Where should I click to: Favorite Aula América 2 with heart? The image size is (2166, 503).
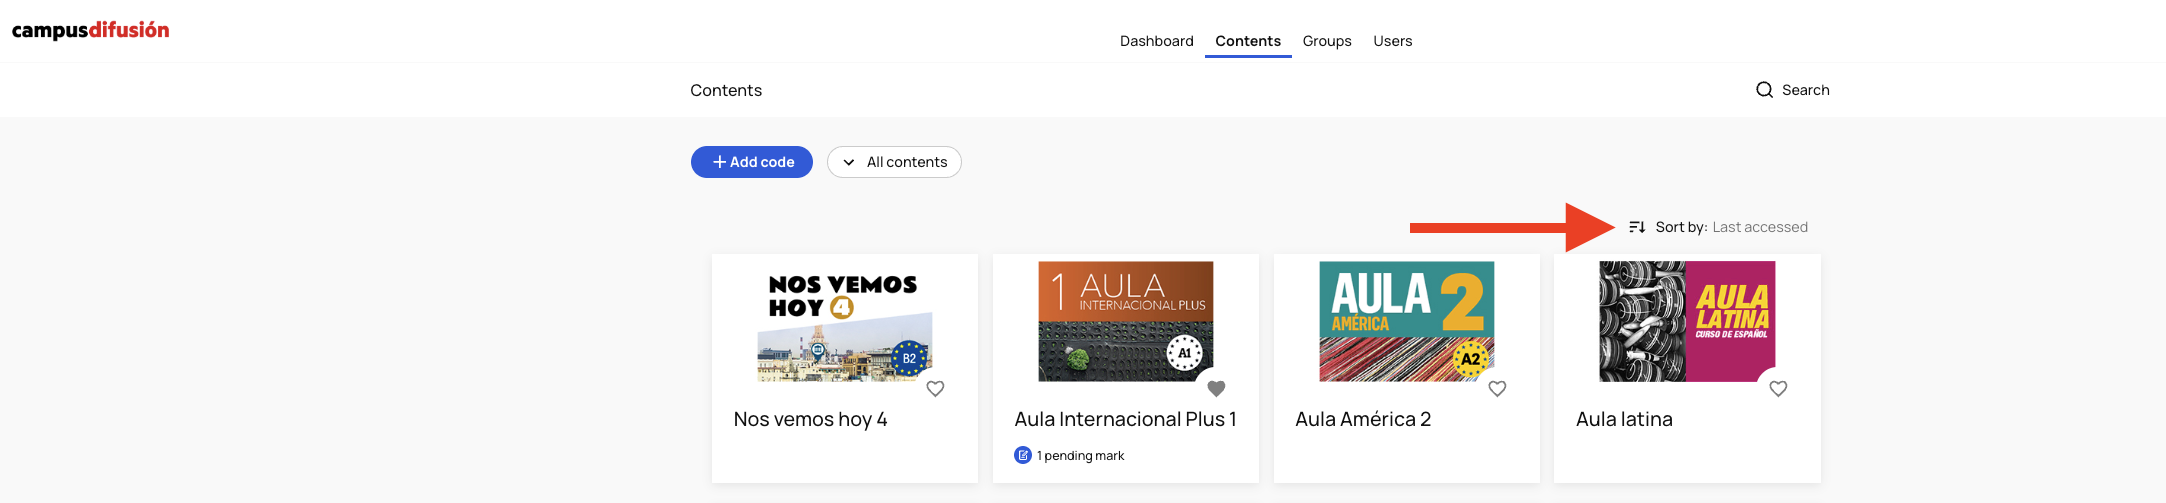click(x=1497, y=389)
